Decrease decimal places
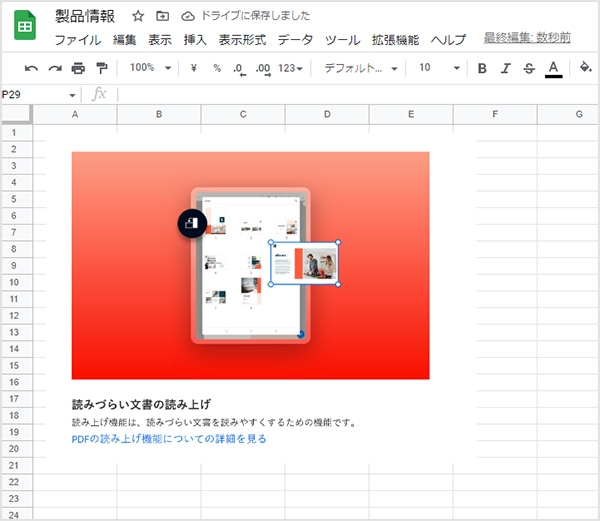Image resolution: width=600 pixels, height=521 pixels. coord(240,69)
